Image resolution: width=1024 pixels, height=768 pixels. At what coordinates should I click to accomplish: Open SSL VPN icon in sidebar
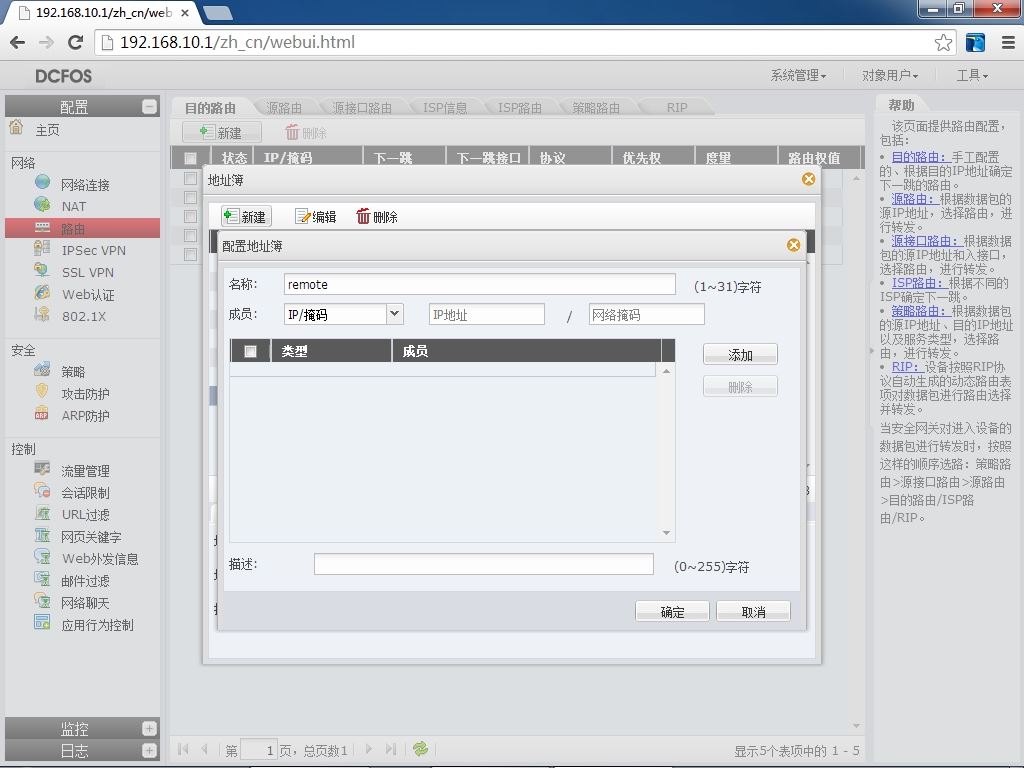pyautogui.click(x=42, y=270)
